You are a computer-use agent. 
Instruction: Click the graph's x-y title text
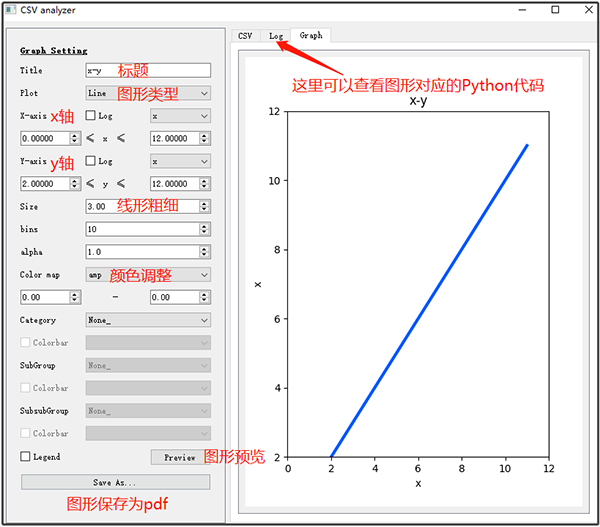(x=418, y=101)
